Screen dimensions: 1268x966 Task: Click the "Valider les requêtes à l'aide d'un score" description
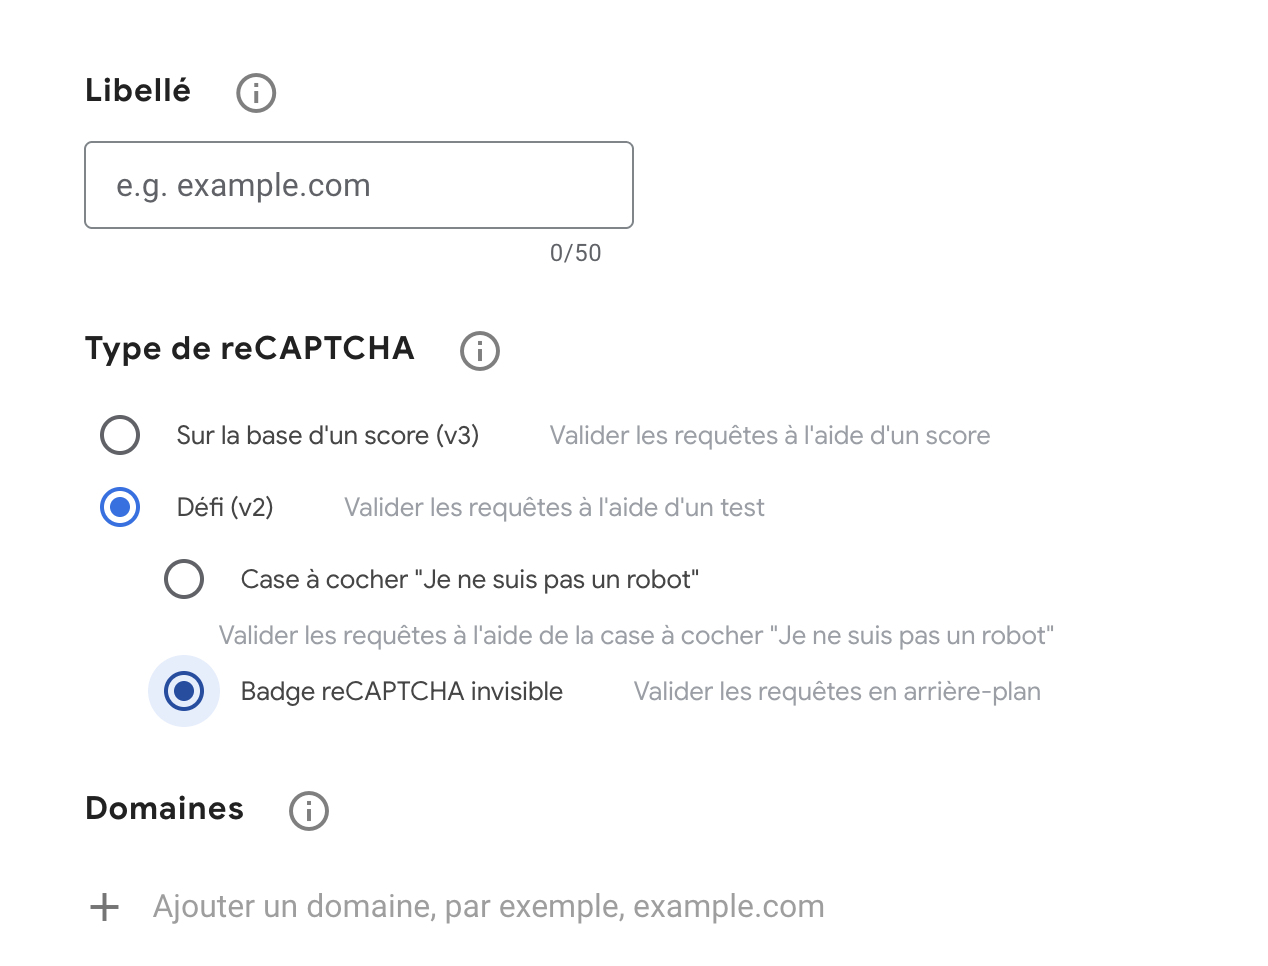pos(770,435)
